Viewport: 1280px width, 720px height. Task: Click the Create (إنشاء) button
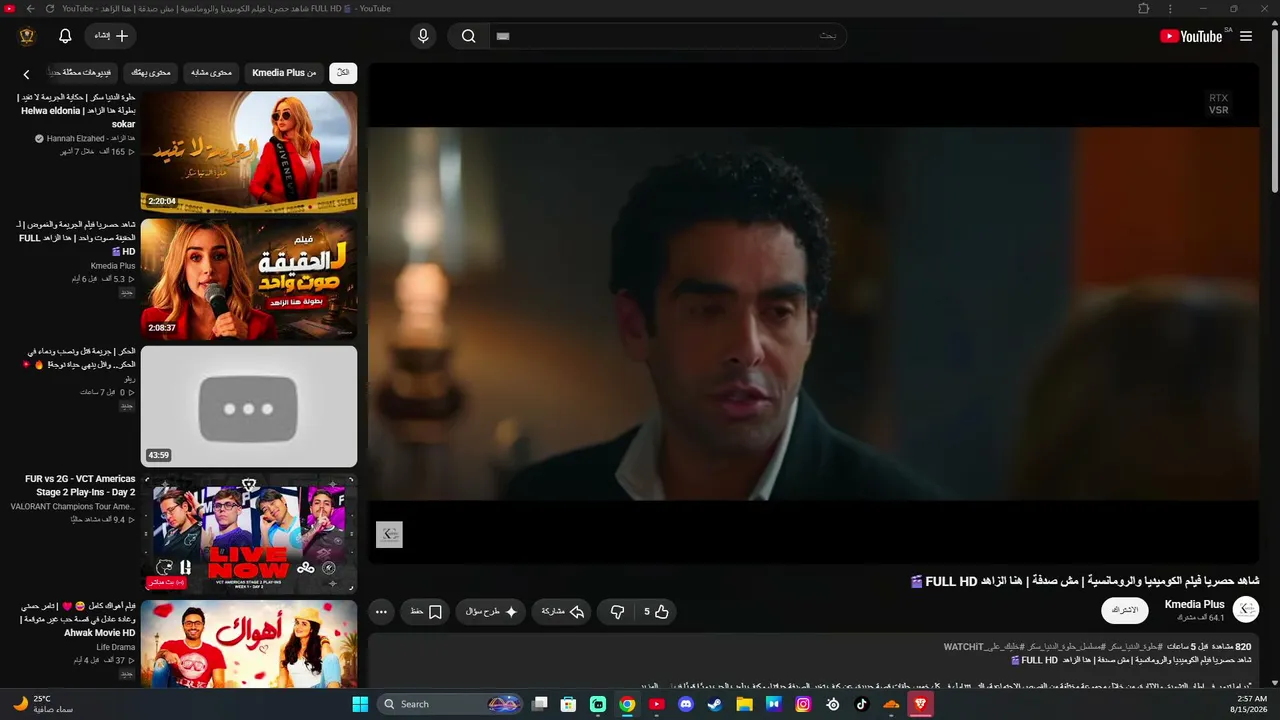coord(111,36)
